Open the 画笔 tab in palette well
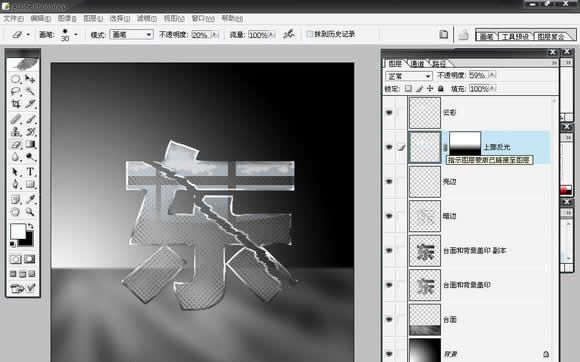 click(x=487, y=36)
